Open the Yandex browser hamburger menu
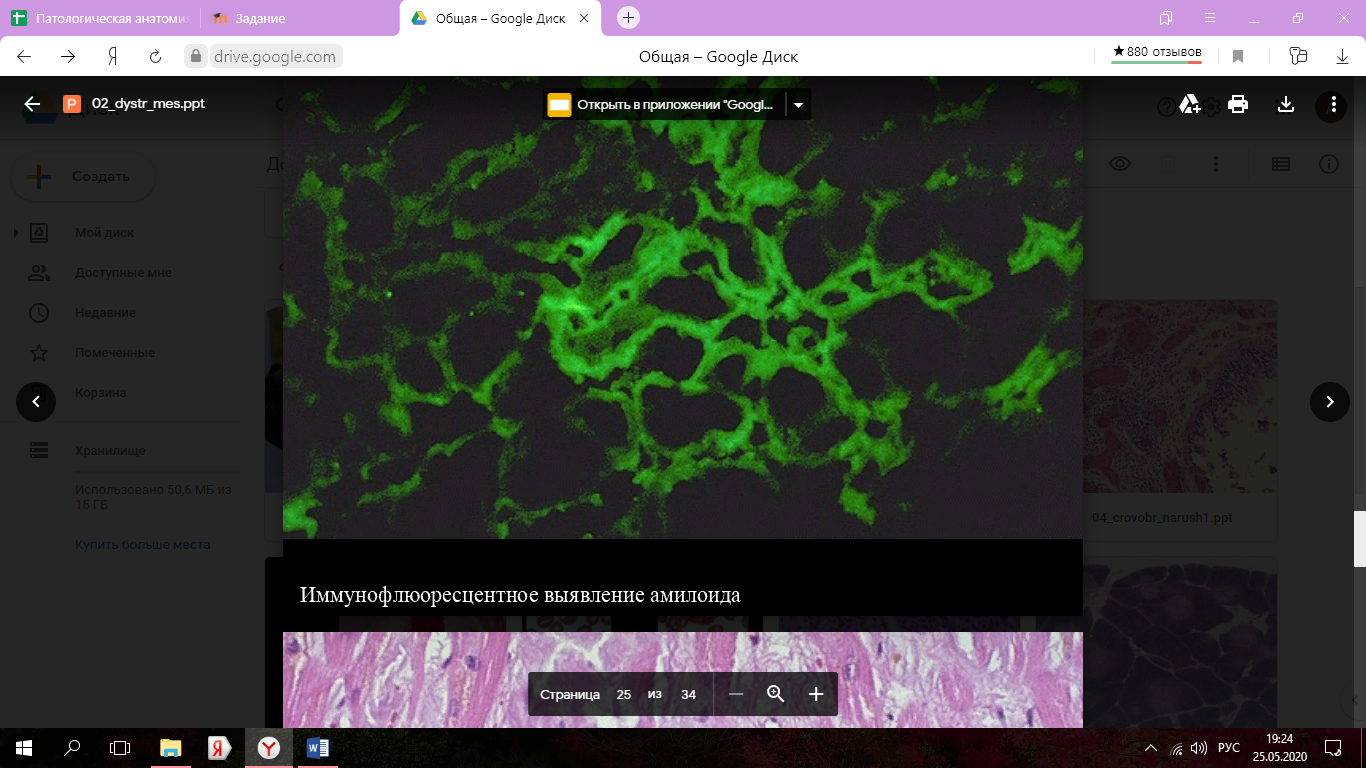The image size is (1366, 768). tap(1210, 18)
